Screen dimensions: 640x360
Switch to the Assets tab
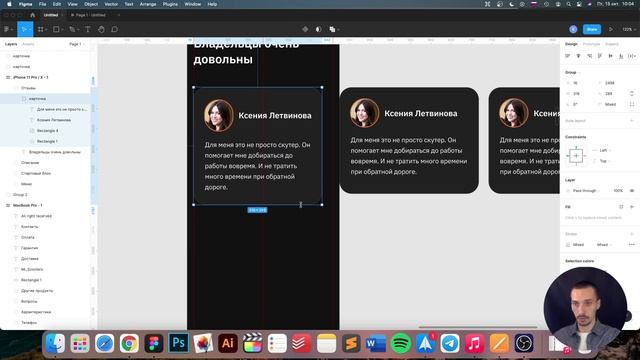coord(28,44)
